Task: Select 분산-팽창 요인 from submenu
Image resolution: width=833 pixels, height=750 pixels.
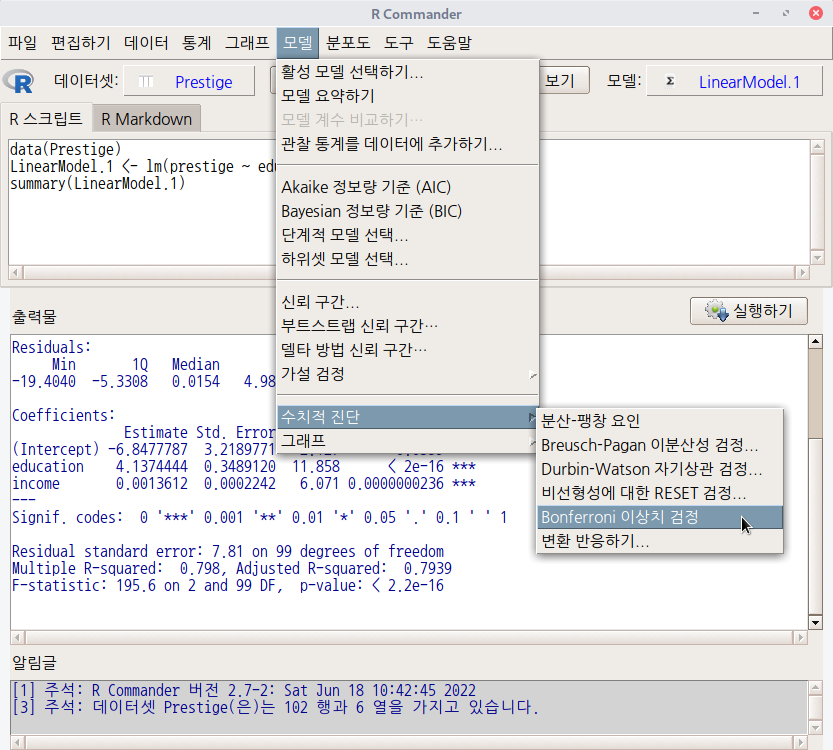Action: point(660,421)
